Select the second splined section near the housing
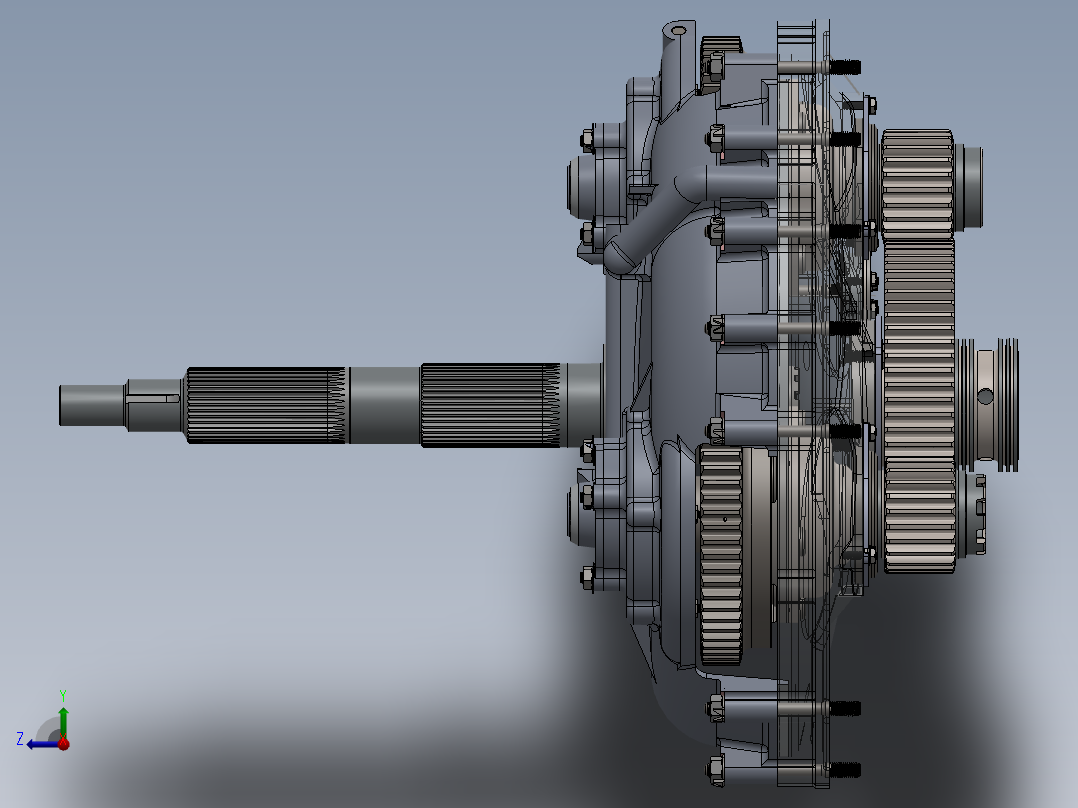The image size is (1078, 808). tap(491, 405)
